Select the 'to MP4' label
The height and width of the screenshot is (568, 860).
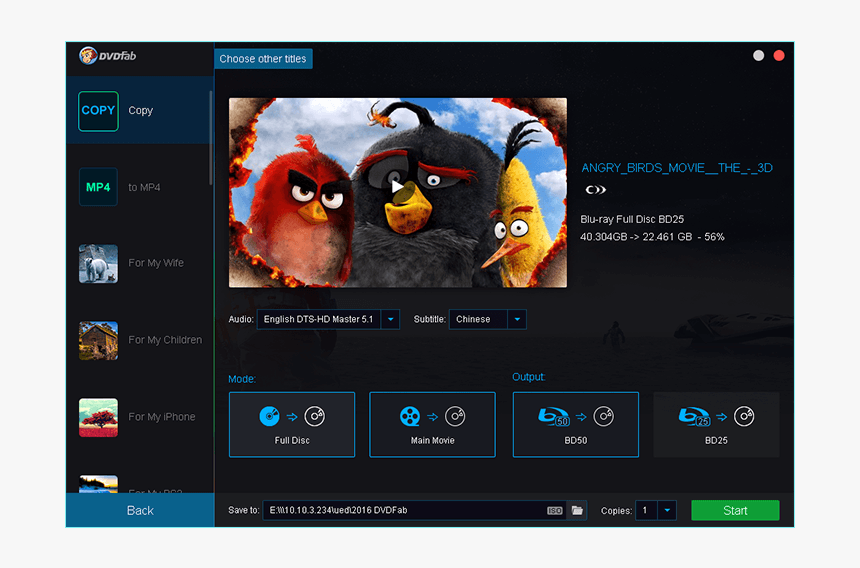point(144,188)
